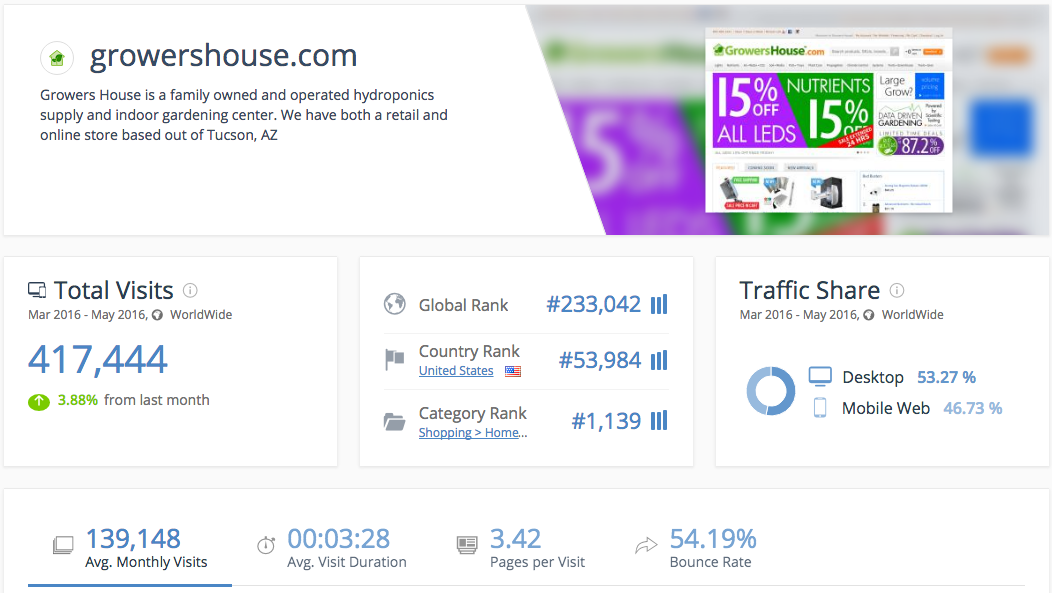Click the stopwatch icon for Avg. Visit Duration
The height and width of the screenshot is (593, 1052).
pyautogui.click(x=266, y=545)
